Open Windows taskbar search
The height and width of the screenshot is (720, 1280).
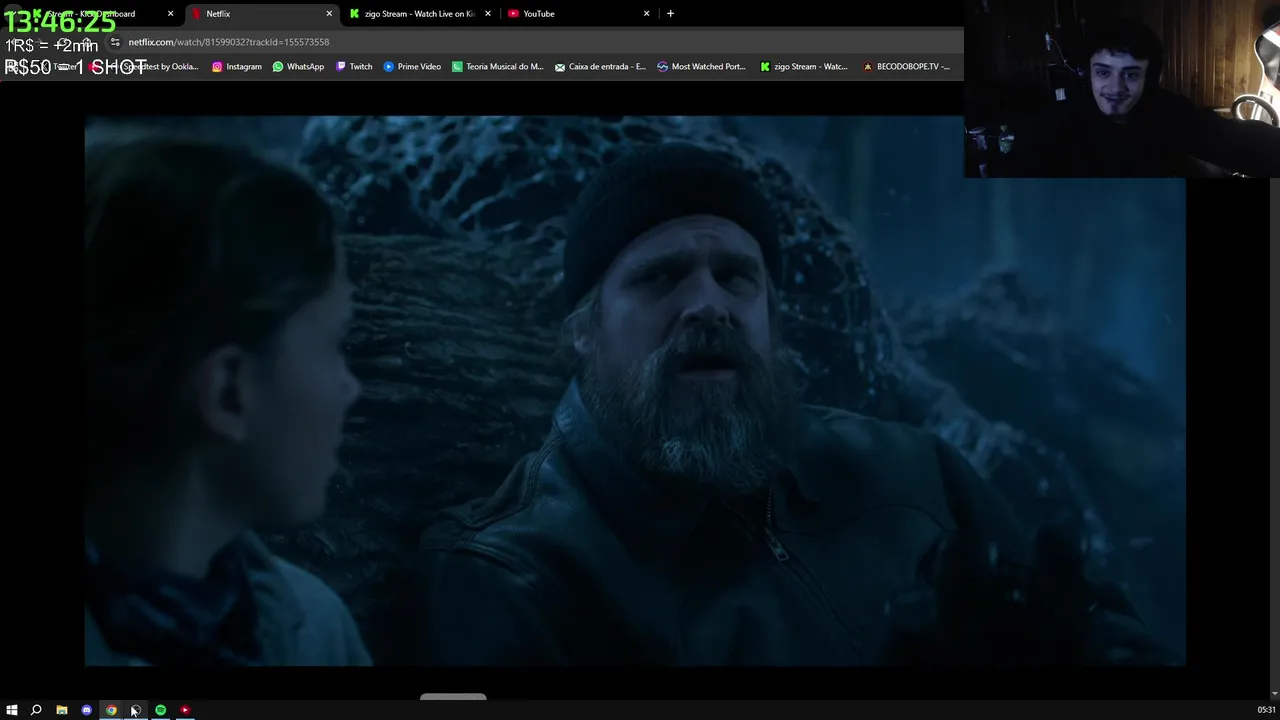[x=36, y=710]
